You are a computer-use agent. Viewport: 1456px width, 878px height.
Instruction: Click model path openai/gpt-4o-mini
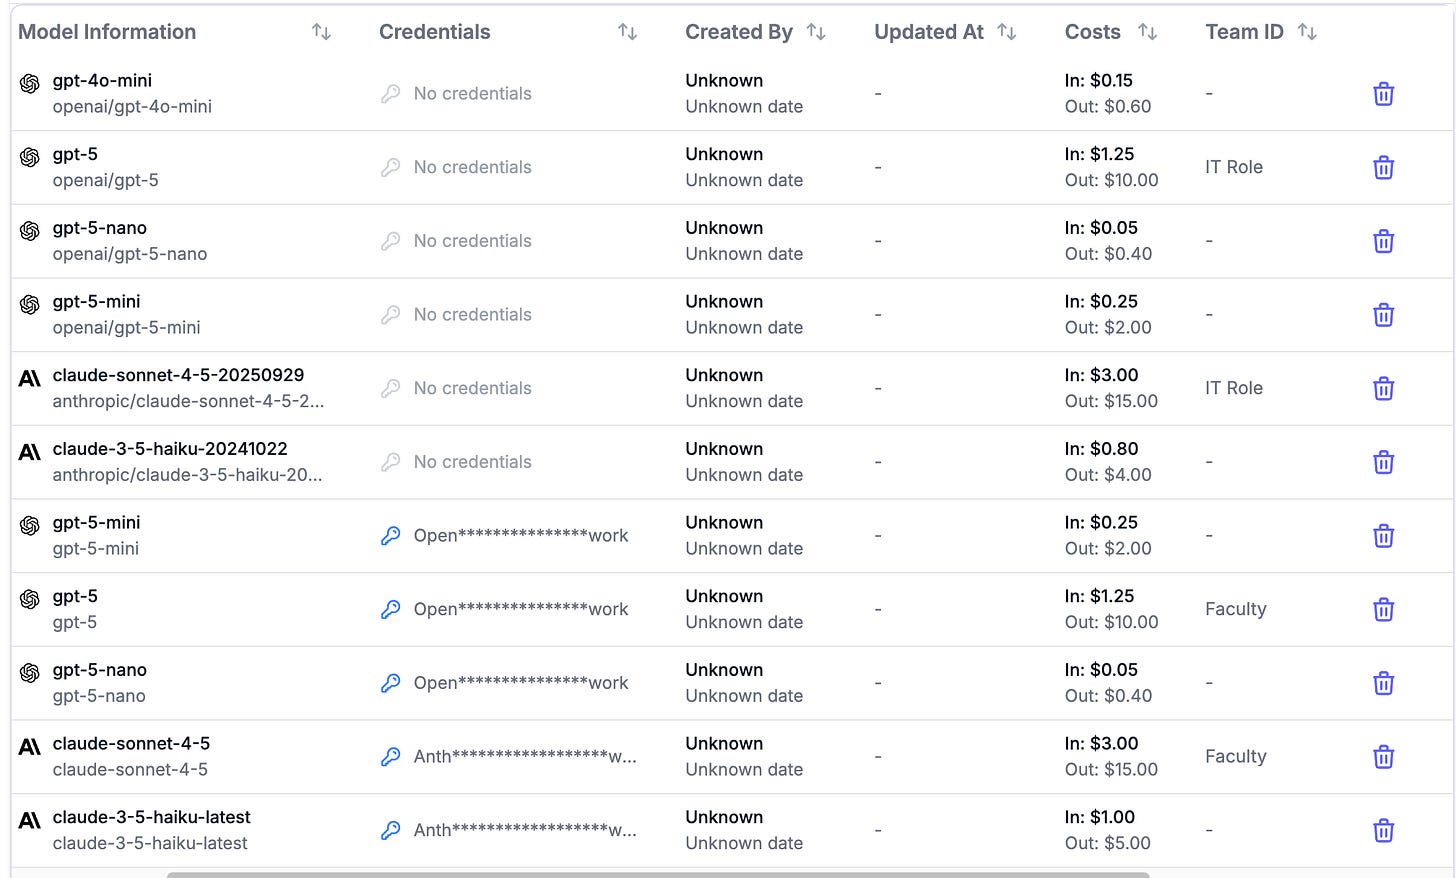point(132,106)
